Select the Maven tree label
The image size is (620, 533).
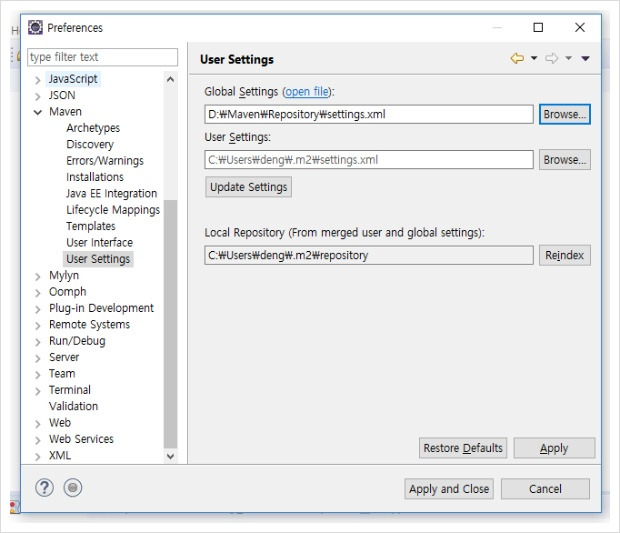point(65,112)
